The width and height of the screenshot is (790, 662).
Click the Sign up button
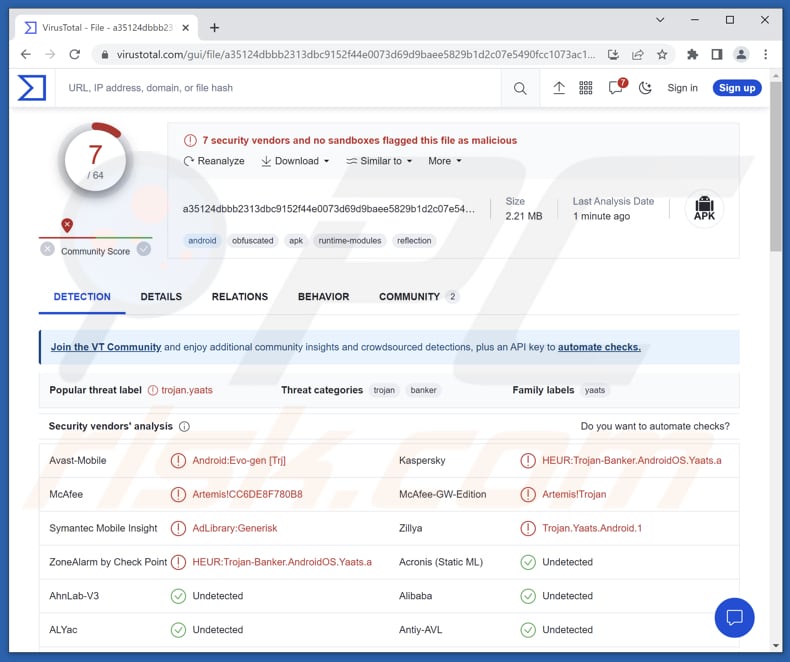(737, 88)
